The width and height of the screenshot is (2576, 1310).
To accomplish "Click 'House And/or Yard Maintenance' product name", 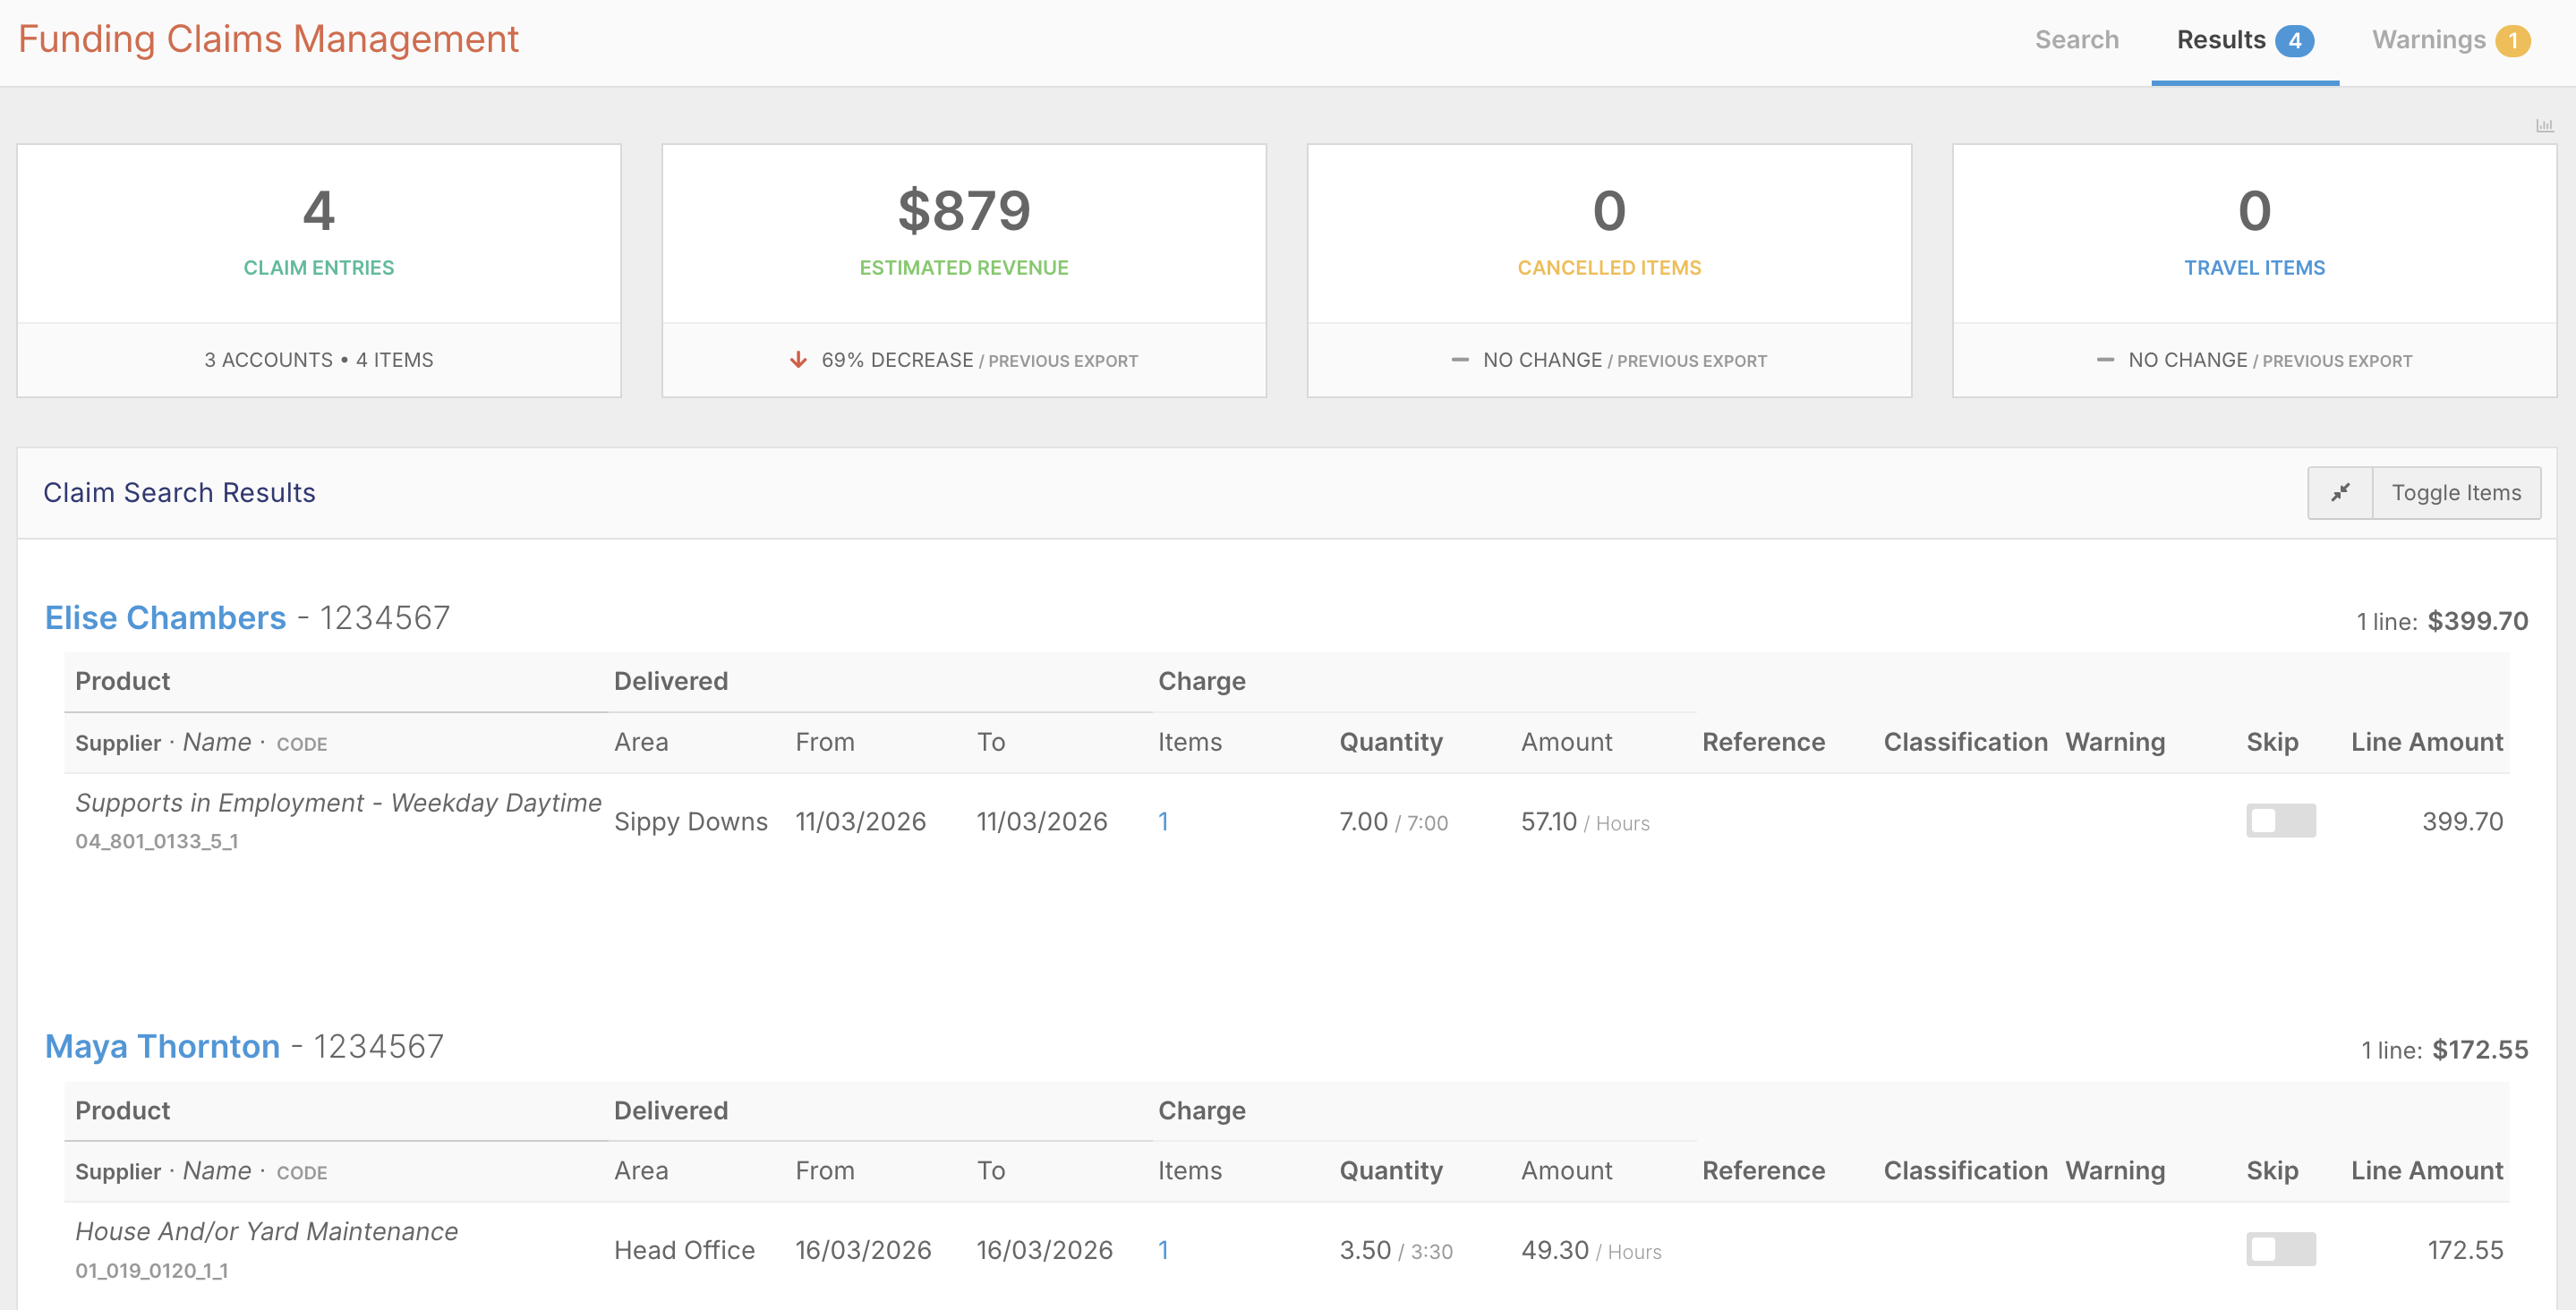I will 266,1231.
